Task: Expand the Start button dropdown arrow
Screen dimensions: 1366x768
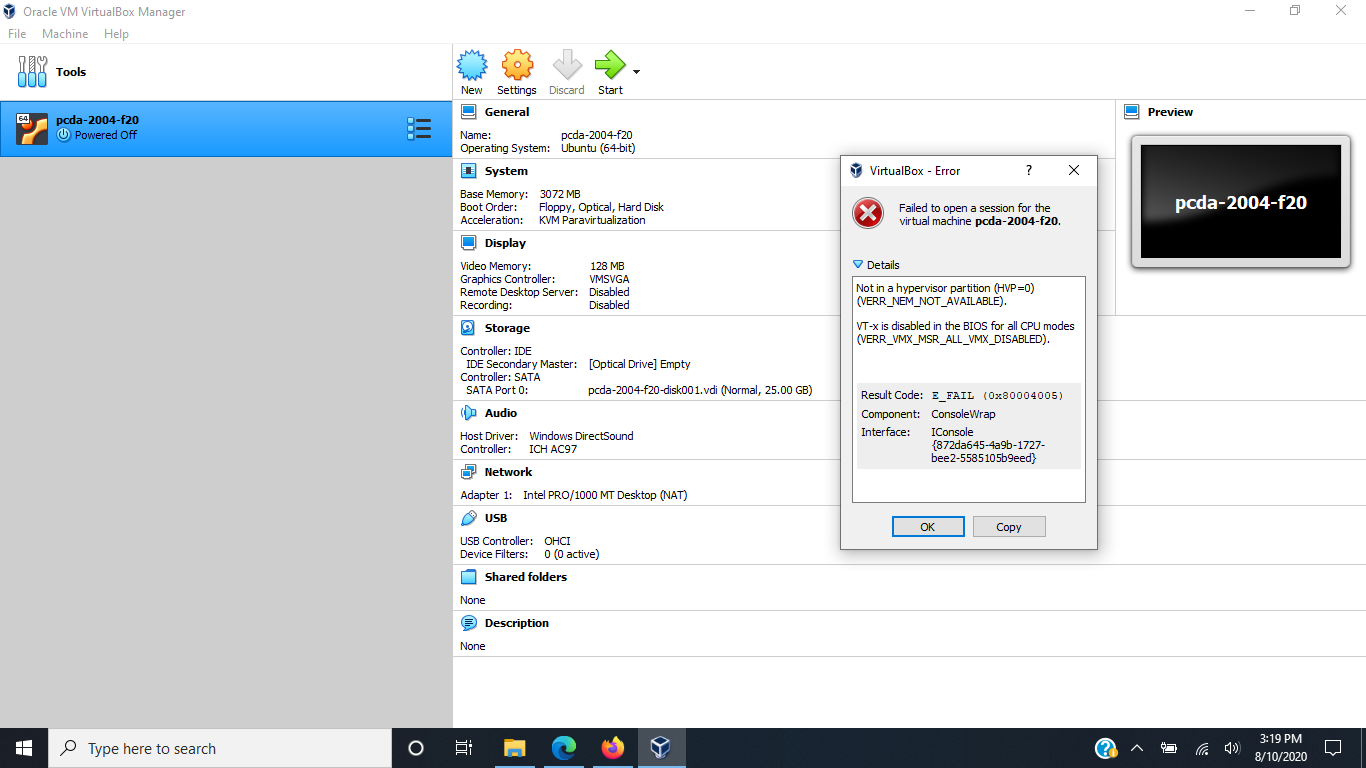Action: (x=636, y=72)
